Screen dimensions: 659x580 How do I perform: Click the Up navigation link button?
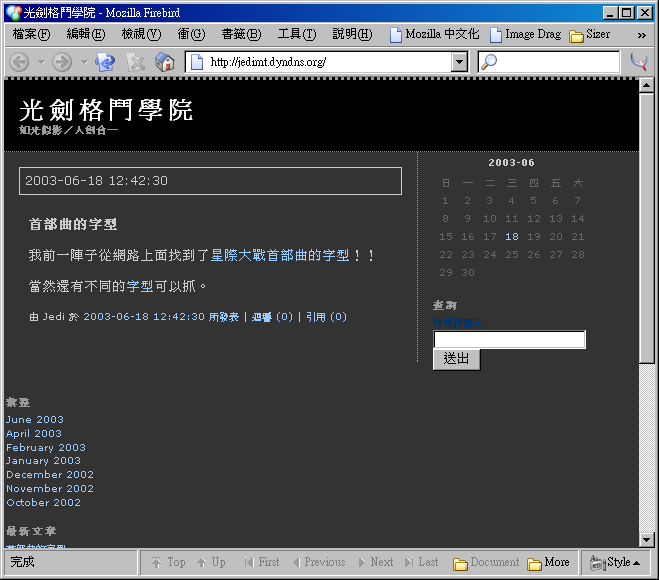tap(211, 562)
